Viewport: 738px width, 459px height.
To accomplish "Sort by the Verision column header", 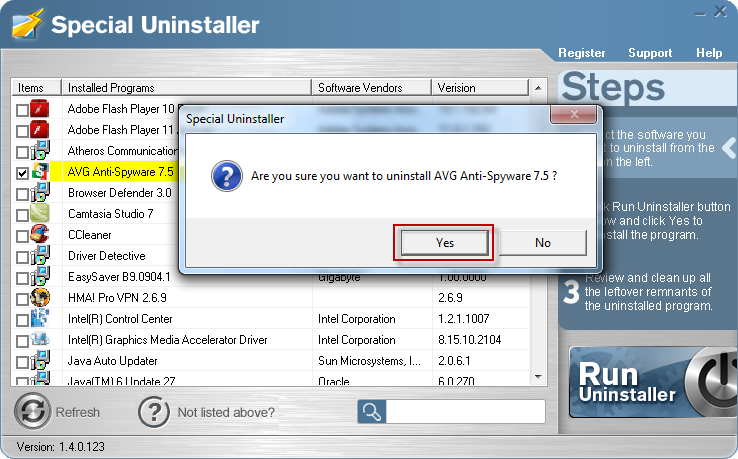I will pyautogui.click(x=481, y=88).
